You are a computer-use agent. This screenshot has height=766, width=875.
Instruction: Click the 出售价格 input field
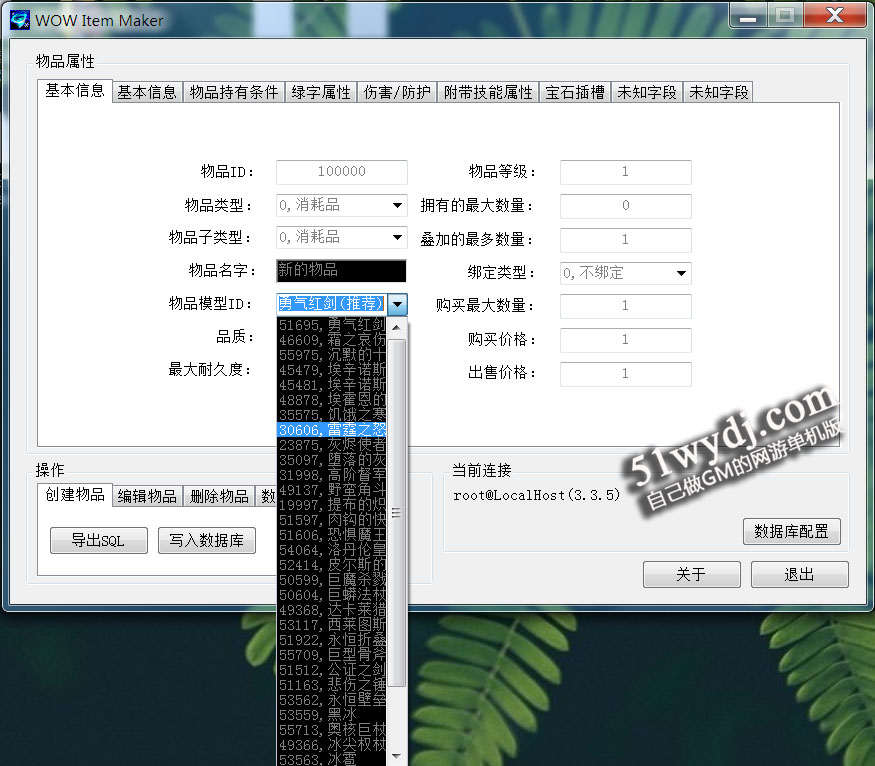click(x=626, y=374)
